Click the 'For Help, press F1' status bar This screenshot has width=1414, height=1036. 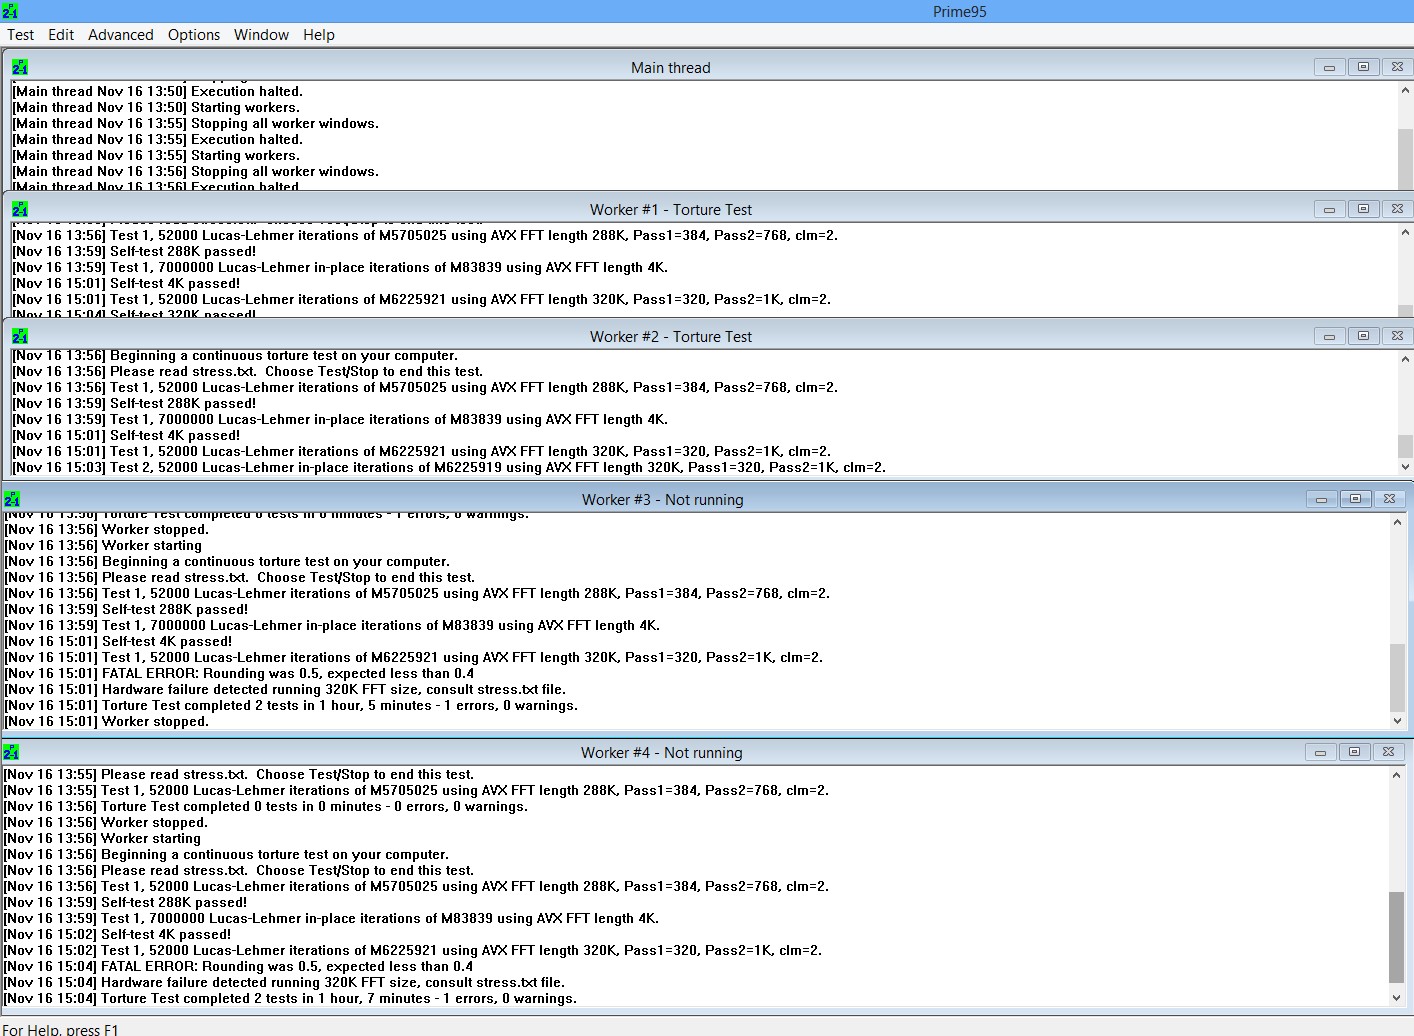coord(60,1029)
